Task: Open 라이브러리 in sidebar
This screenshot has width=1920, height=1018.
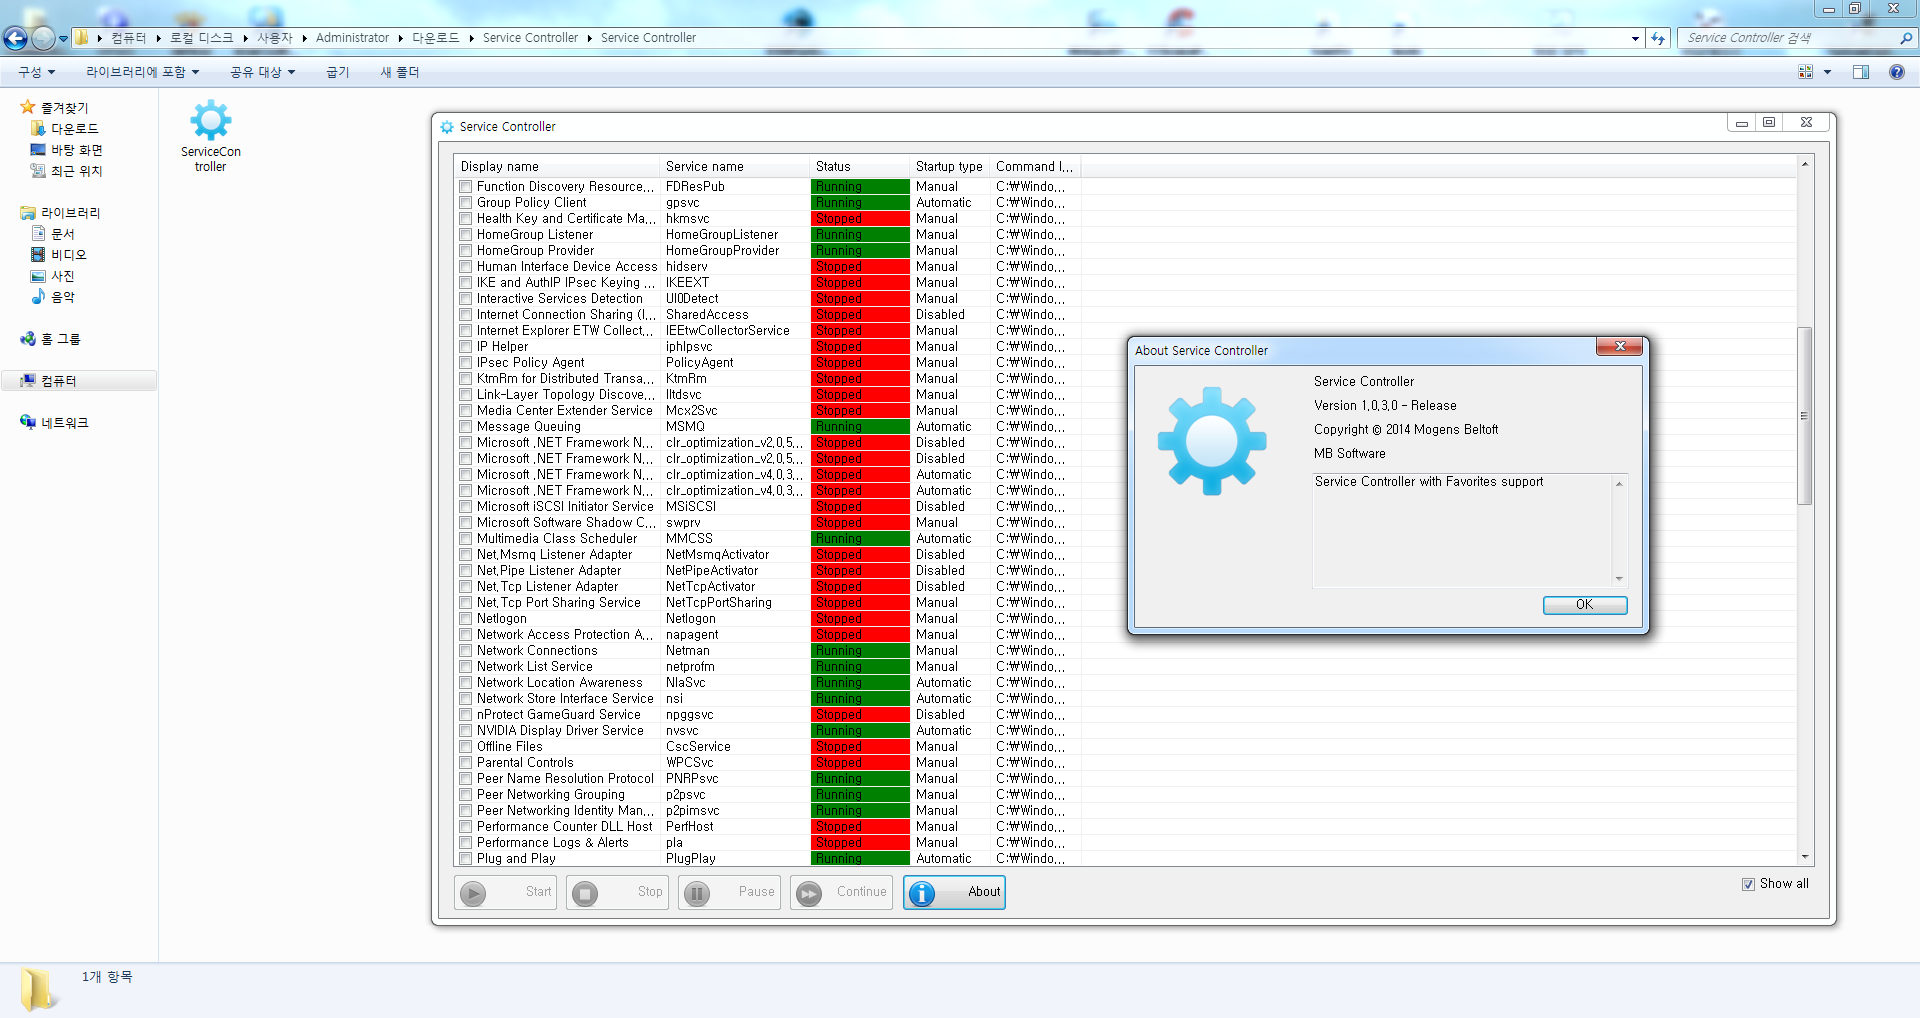Action: 60,212
